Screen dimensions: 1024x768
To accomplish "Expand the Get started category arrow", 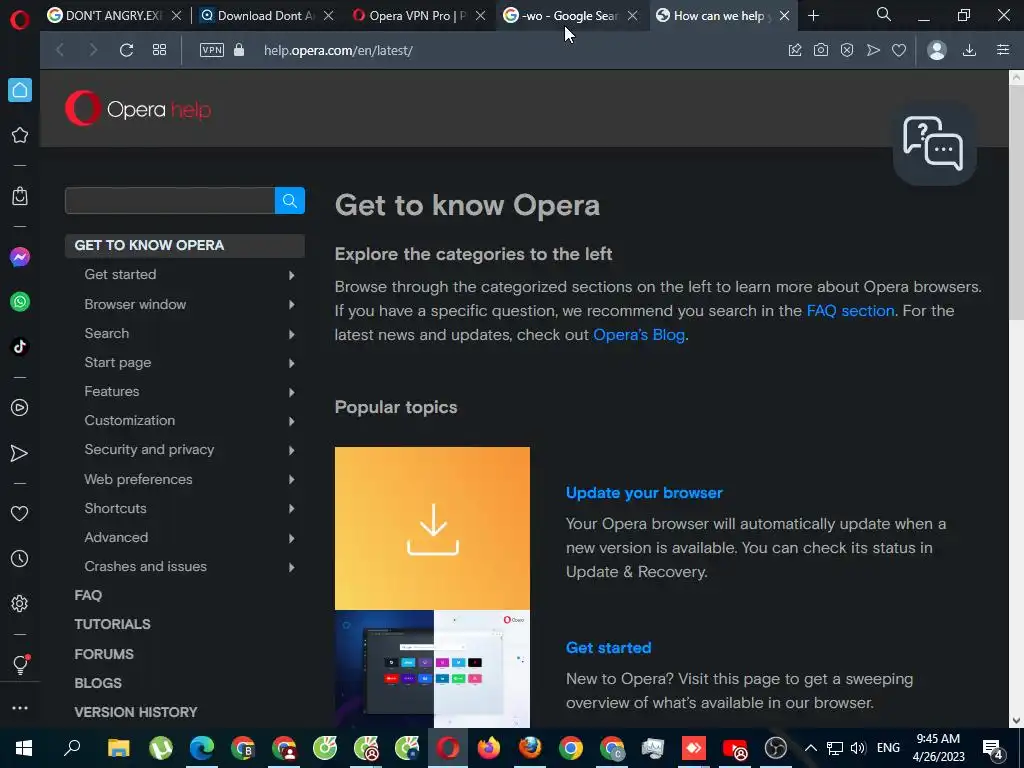I will 291,276.
